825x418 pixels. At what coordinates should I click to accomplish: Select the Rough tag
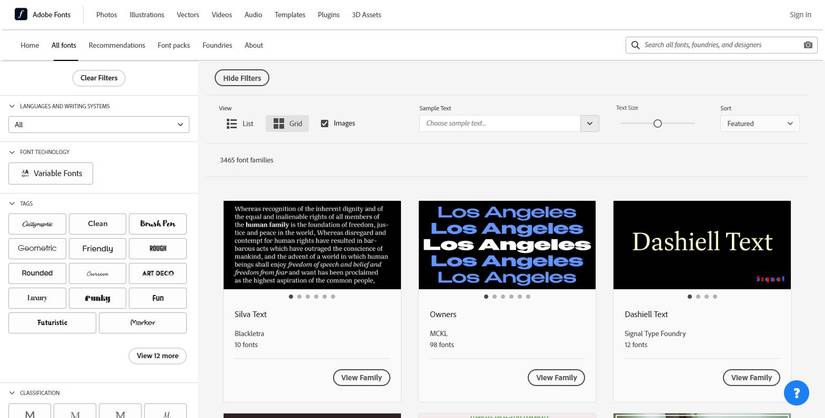(x=158, y=248)
